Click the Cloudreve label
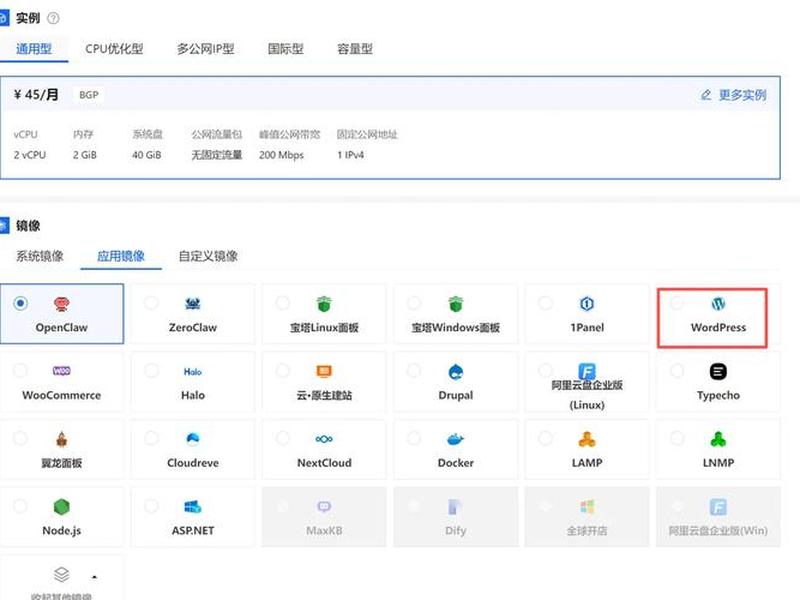 (193, 463)
